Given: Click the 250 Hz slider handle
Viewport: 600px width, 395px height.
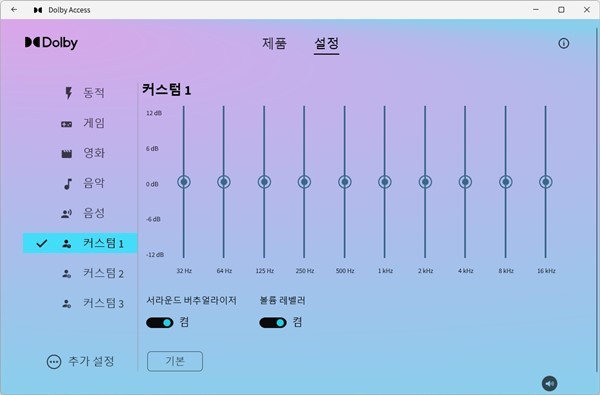Looking at the screenshot, I should [304, 182].
